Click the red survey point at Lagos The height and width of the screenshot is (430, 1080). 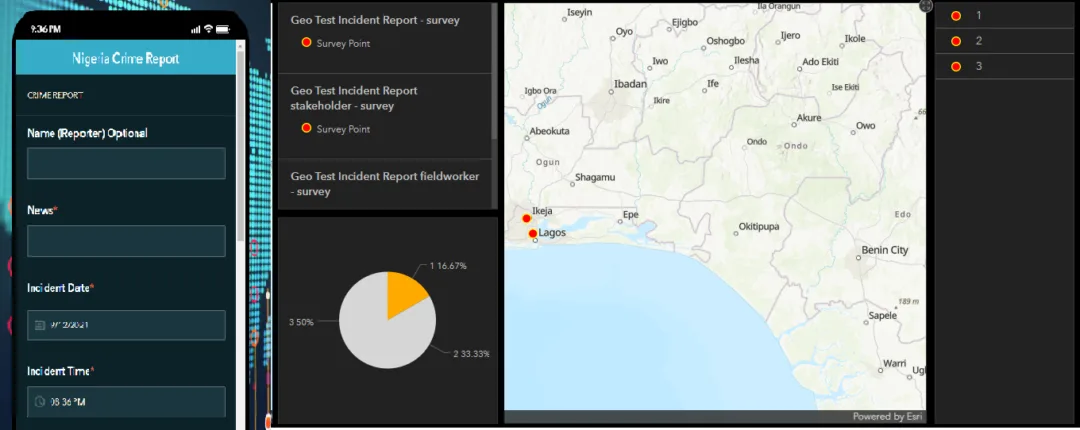tap(532, 234)
